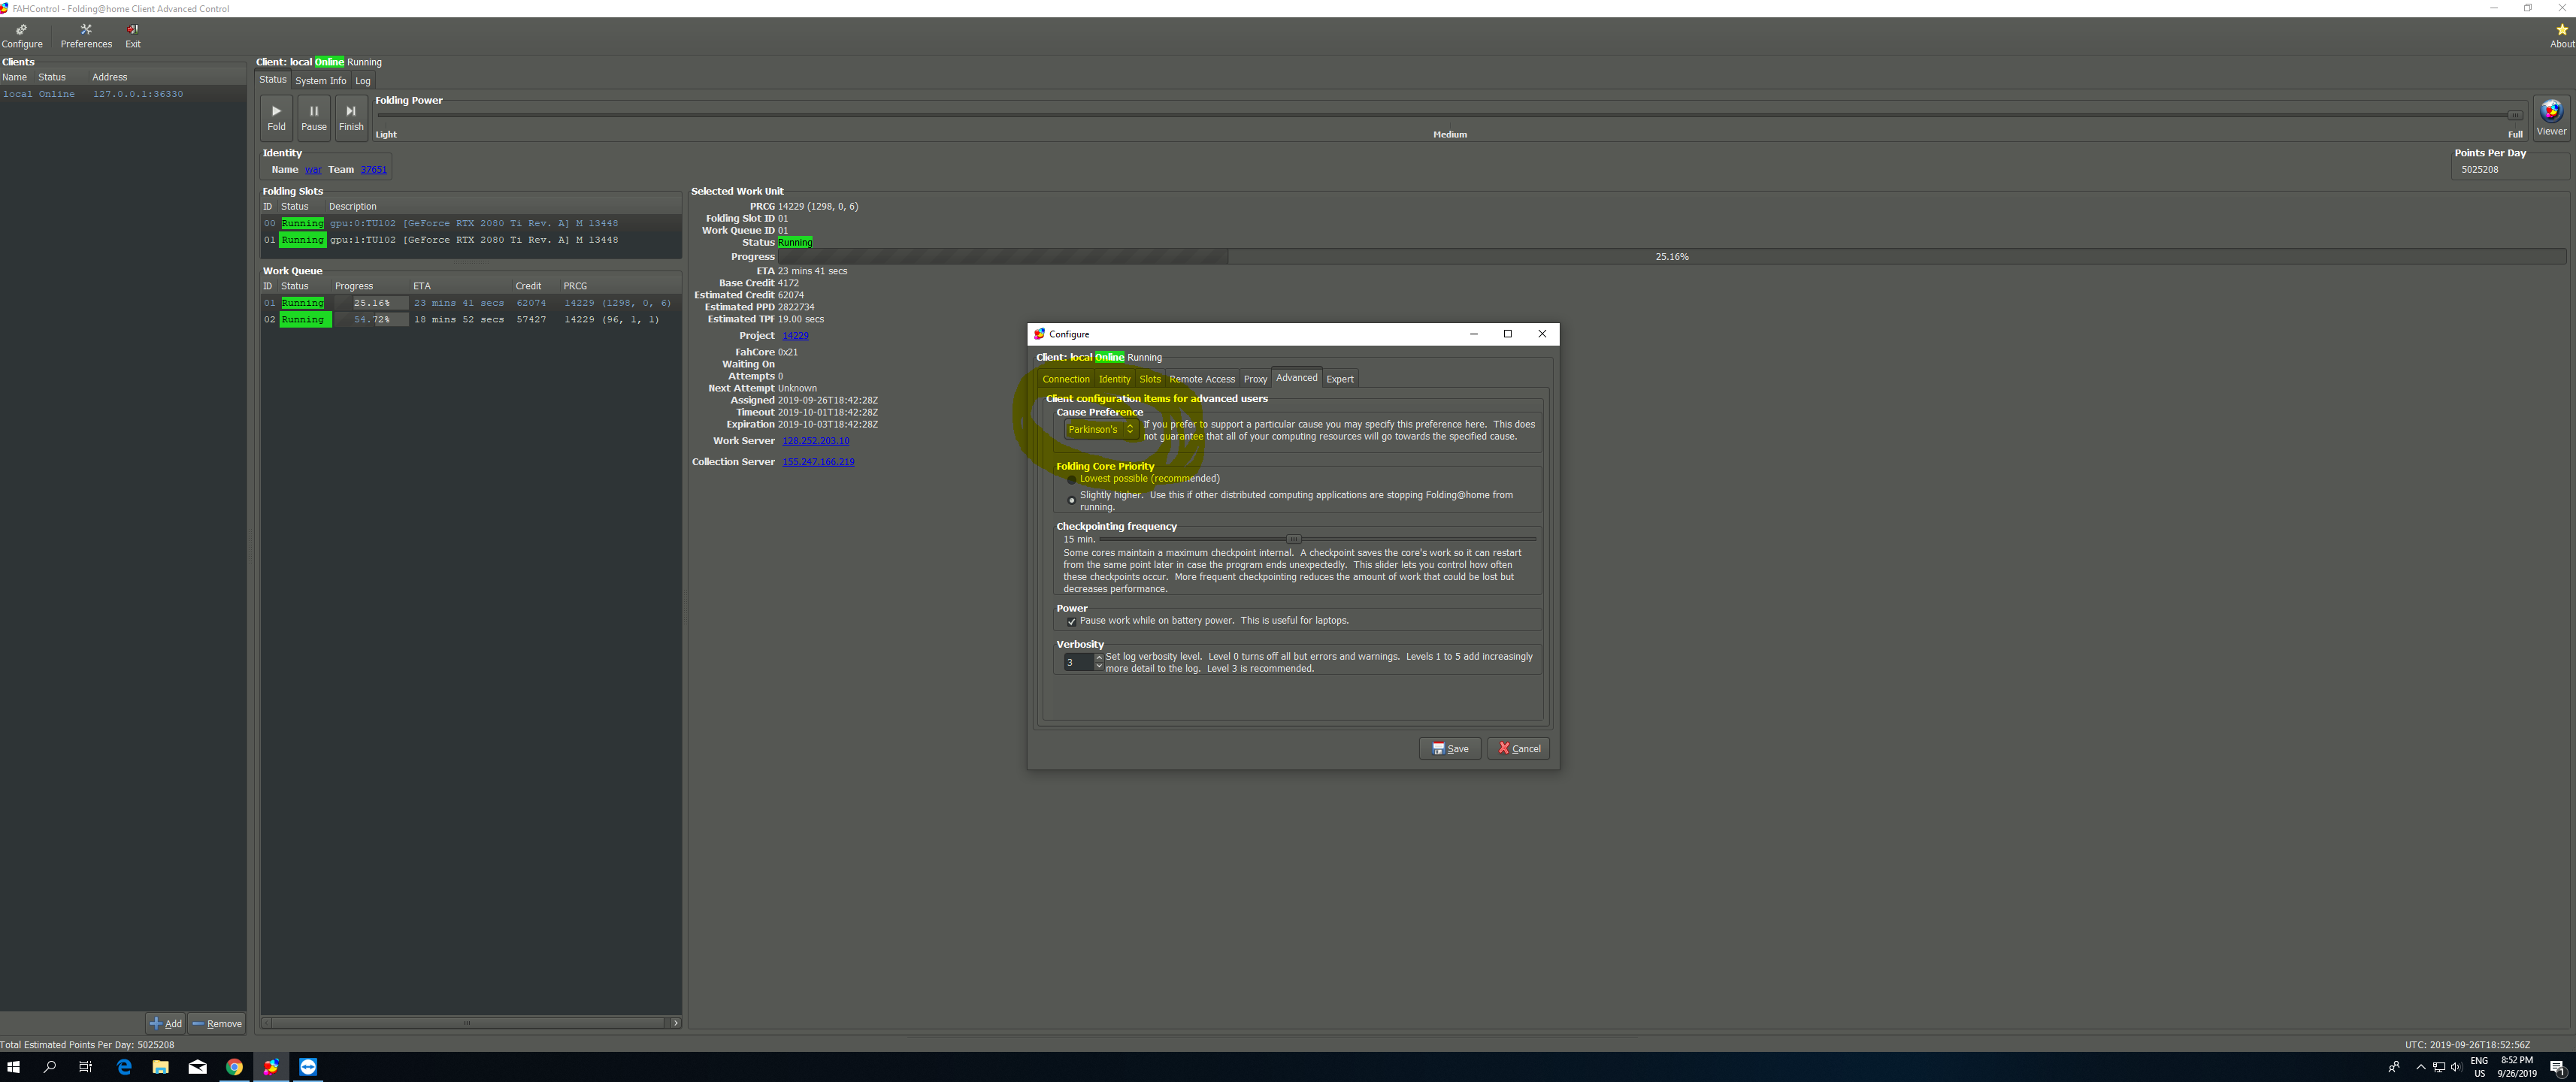Click the Exit toolbar icon

point(133,36)
